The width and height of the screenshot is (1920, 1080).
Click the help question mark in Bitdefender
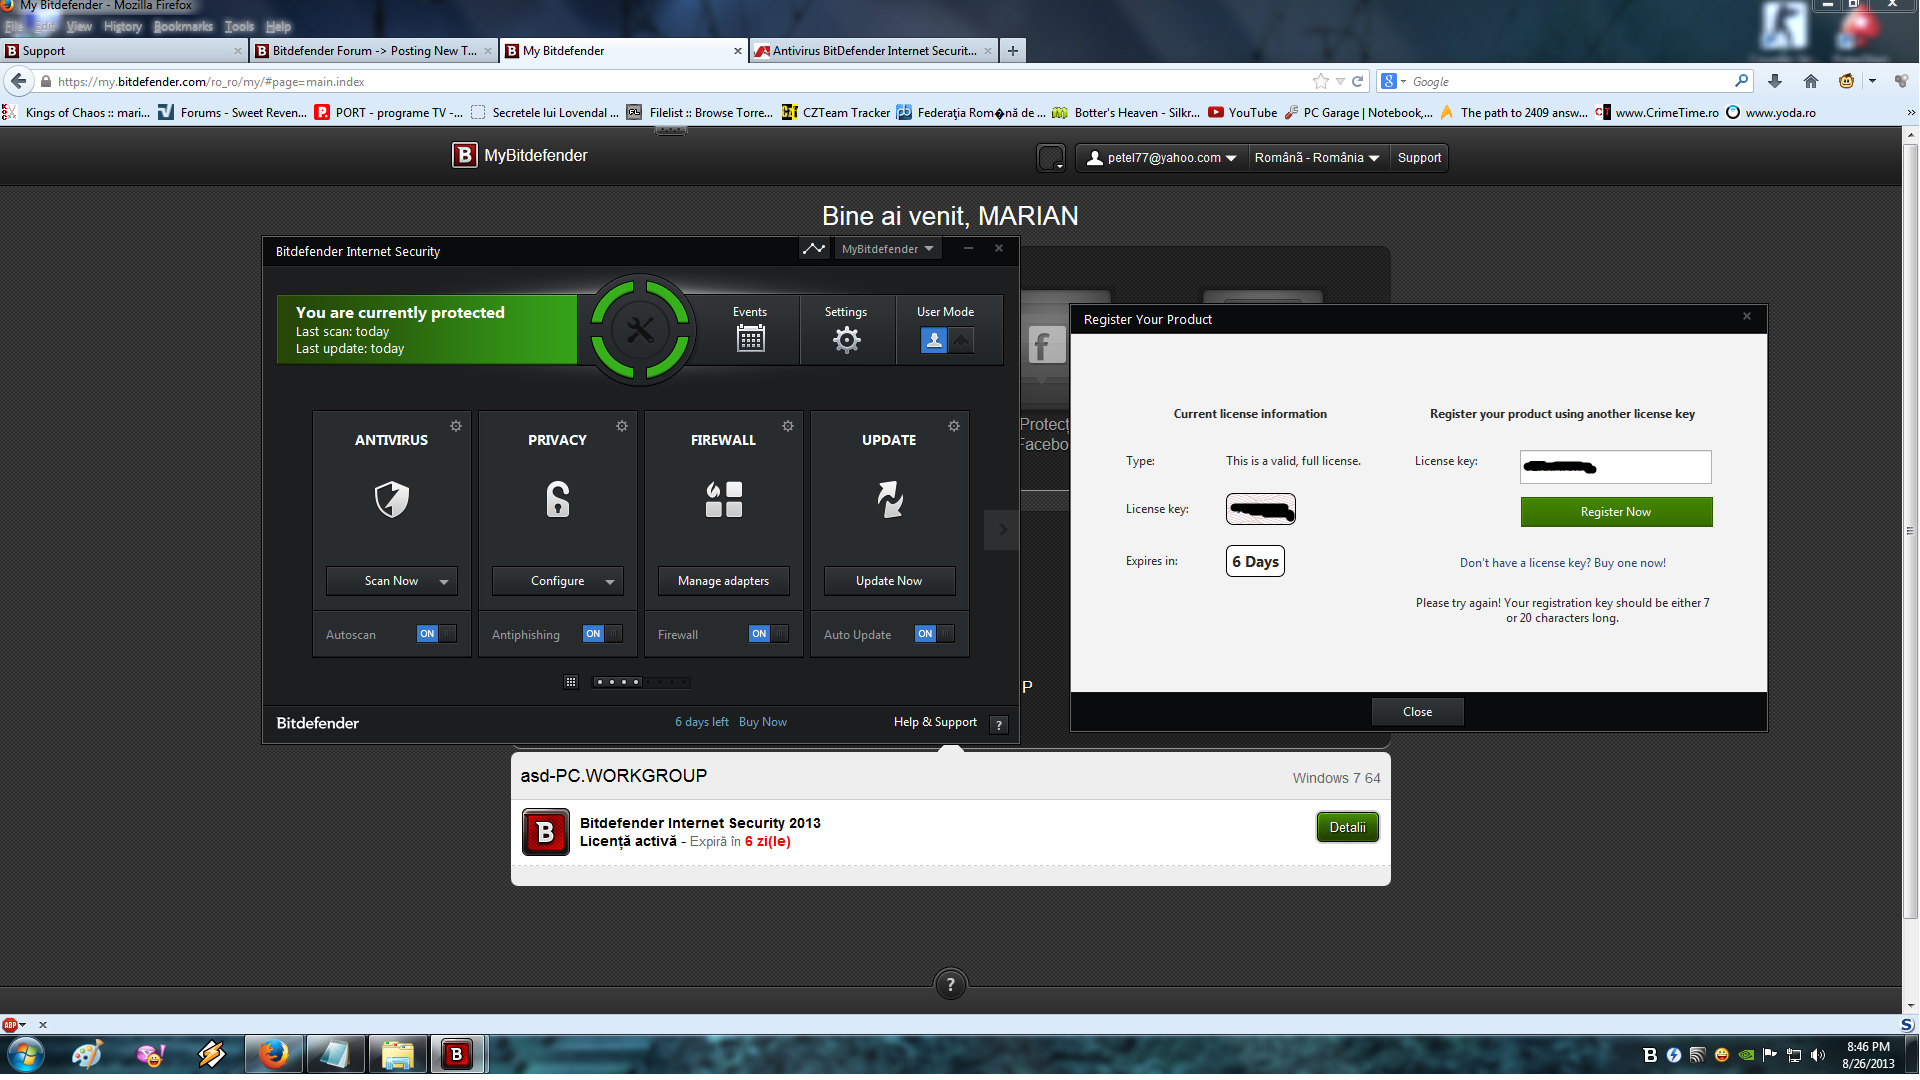click(998, 725)
